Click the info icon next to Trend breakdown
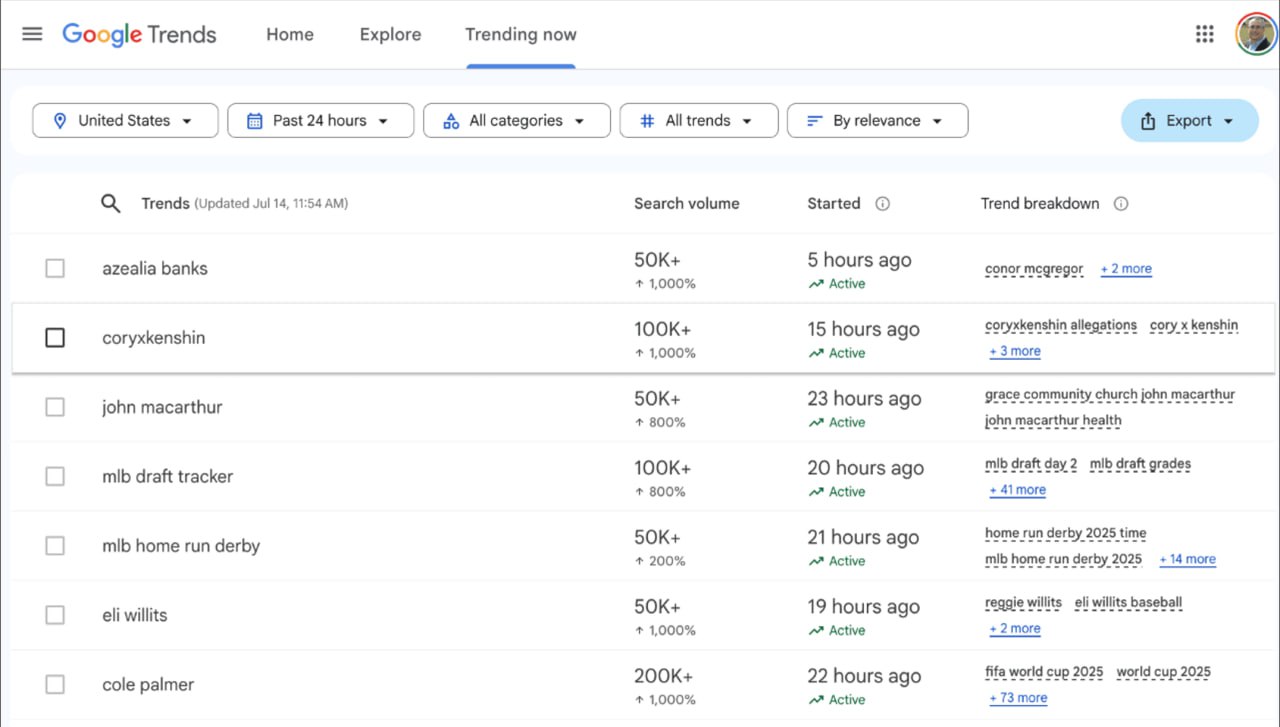 click(1121, 204)
